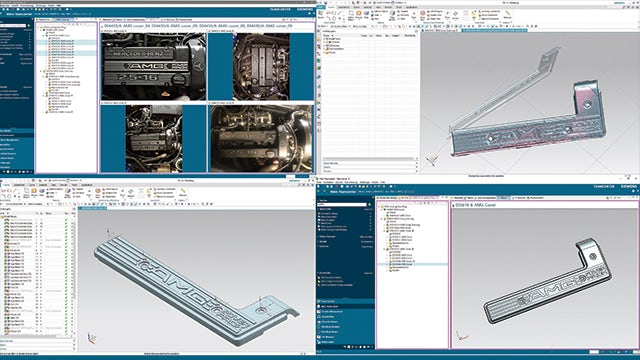
Task: Switch to the Home ribbon tab in the lower-left NX window
Action: 6,185
